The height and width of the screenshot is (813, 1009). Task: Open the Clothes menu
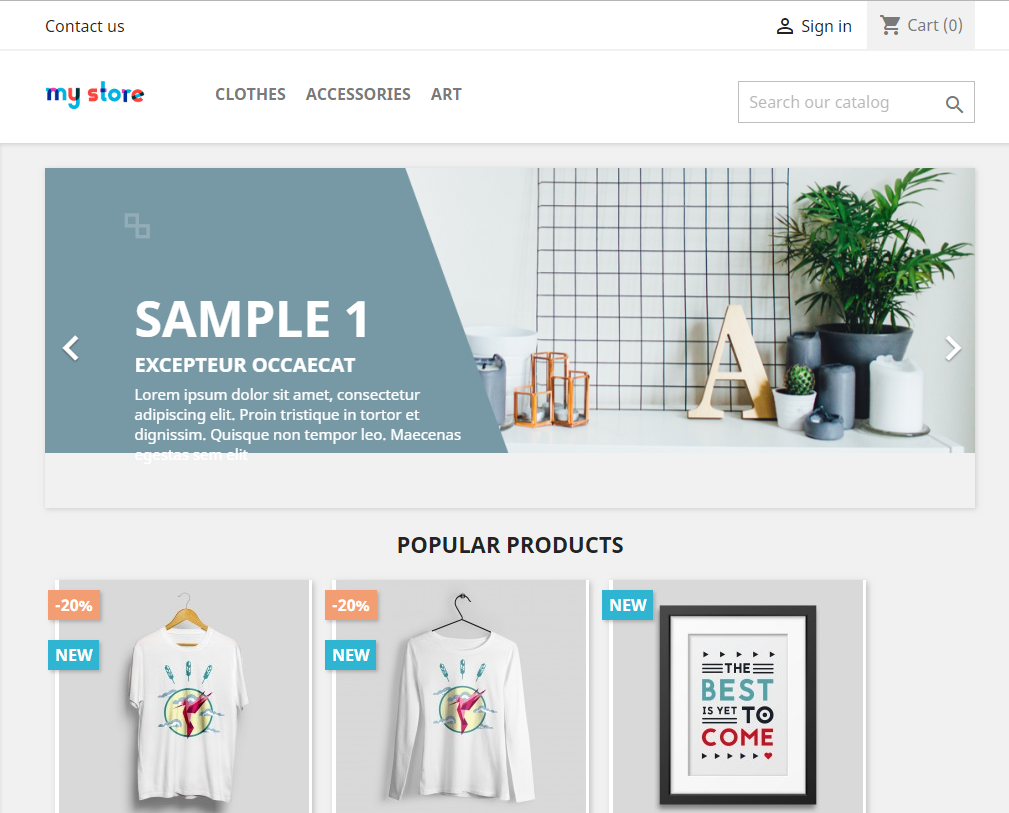[x=250, y=95]
